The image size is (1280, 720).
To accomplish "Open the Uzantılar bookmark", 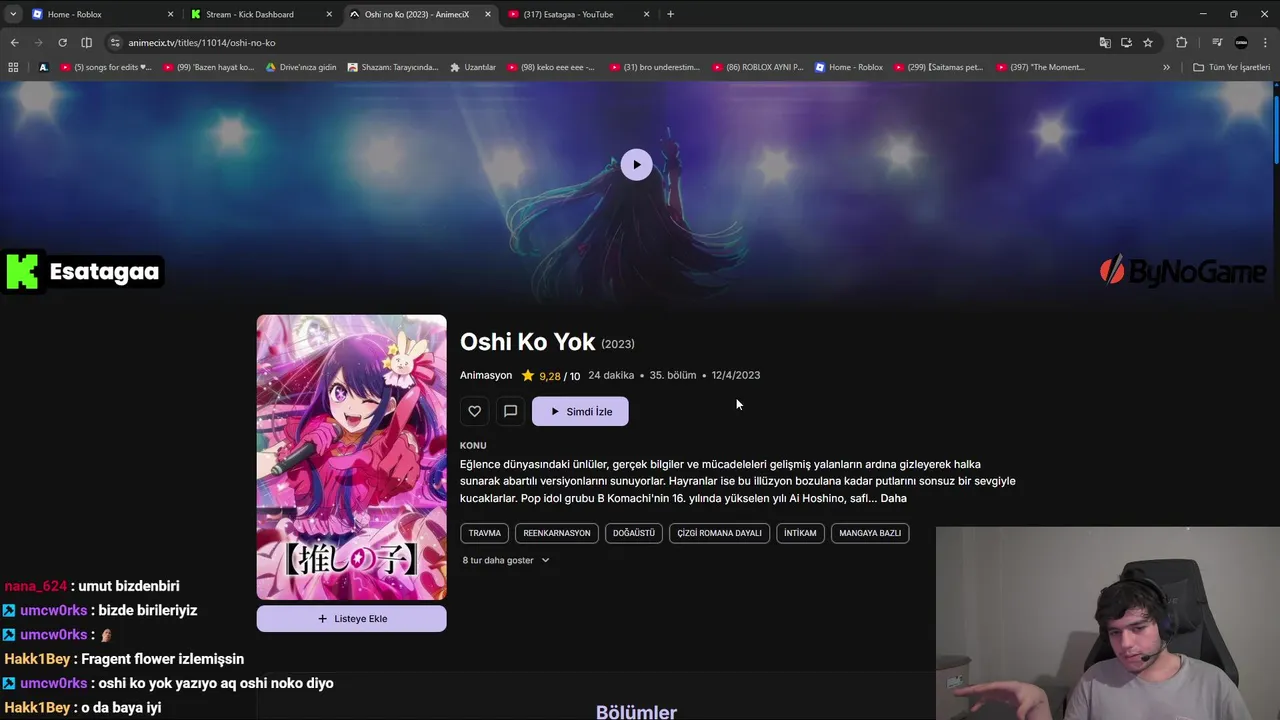I will tap(473, 67).
